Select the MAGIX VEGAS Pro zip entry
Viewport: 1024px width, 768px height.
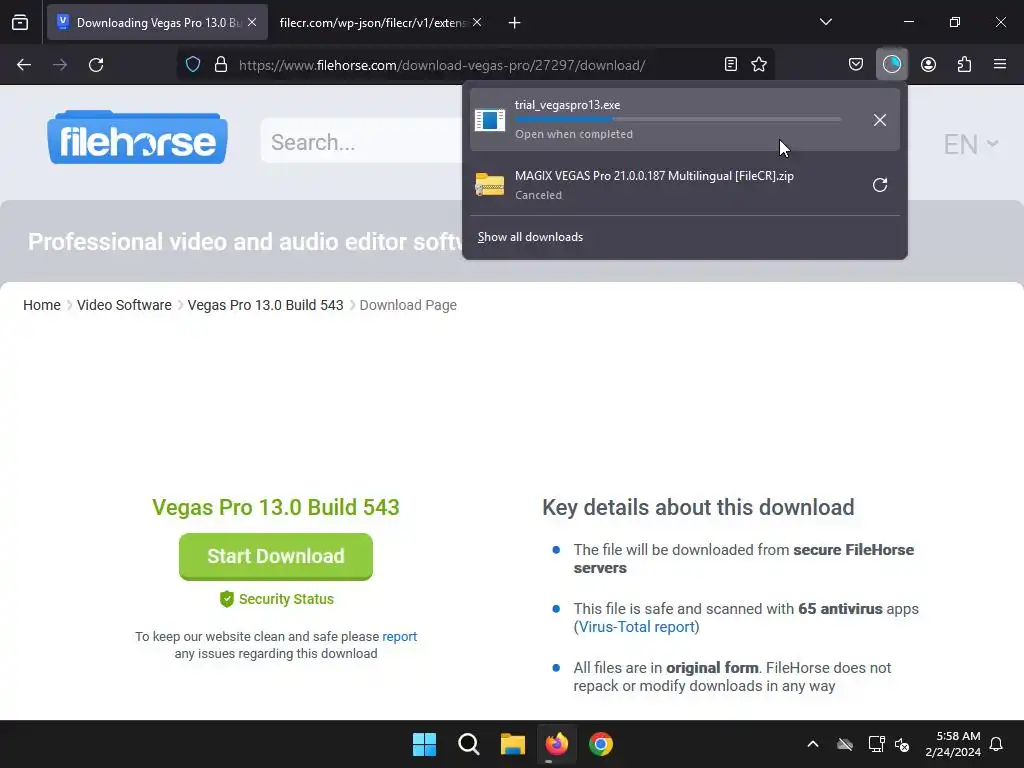[684, 185]
